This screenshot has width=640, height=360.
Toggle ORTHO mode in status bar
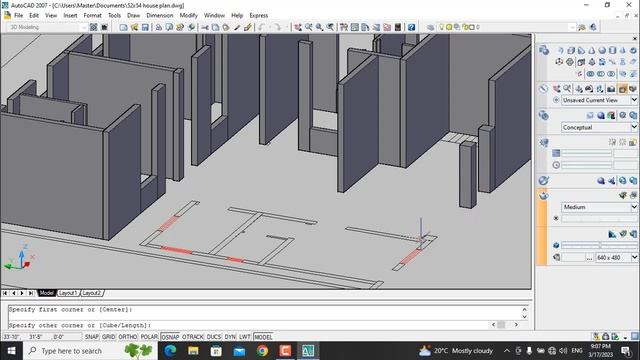(127, 337)
